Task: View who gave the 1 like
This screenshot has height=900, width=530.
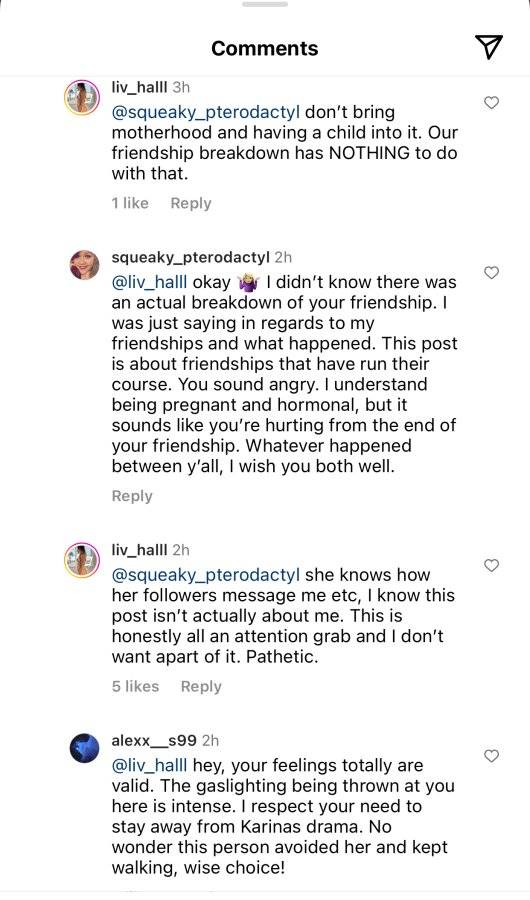Action: point(130,203)
